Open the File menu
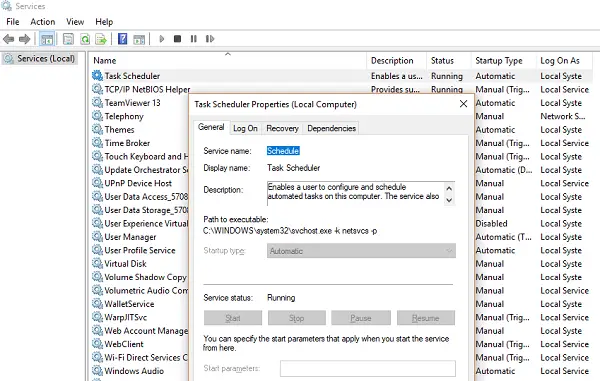This screenshot has width=600, height=381. coord(13,22)
